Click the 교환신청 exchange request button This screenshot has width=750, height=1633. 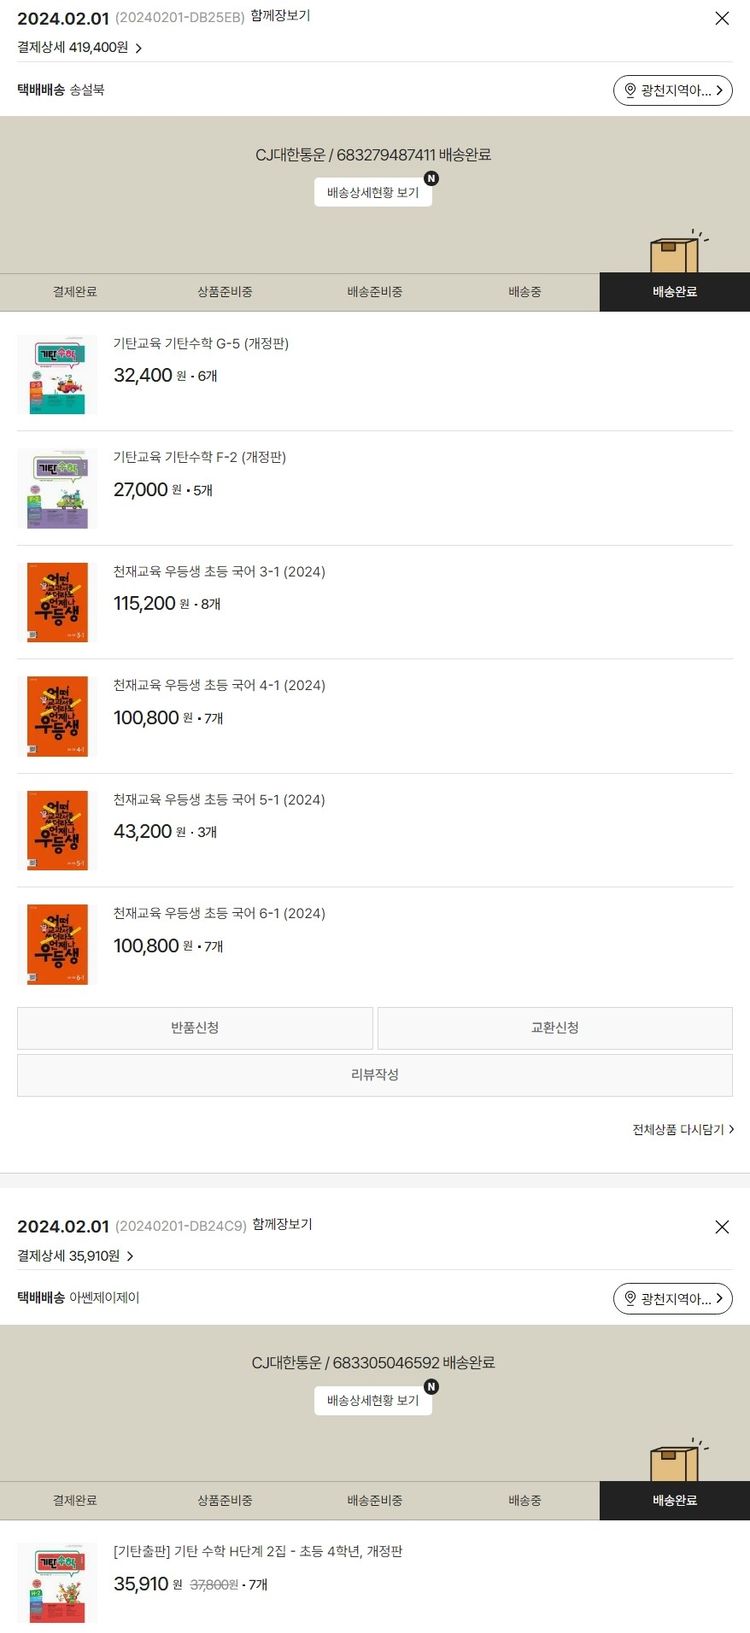tap(555, 1027)
